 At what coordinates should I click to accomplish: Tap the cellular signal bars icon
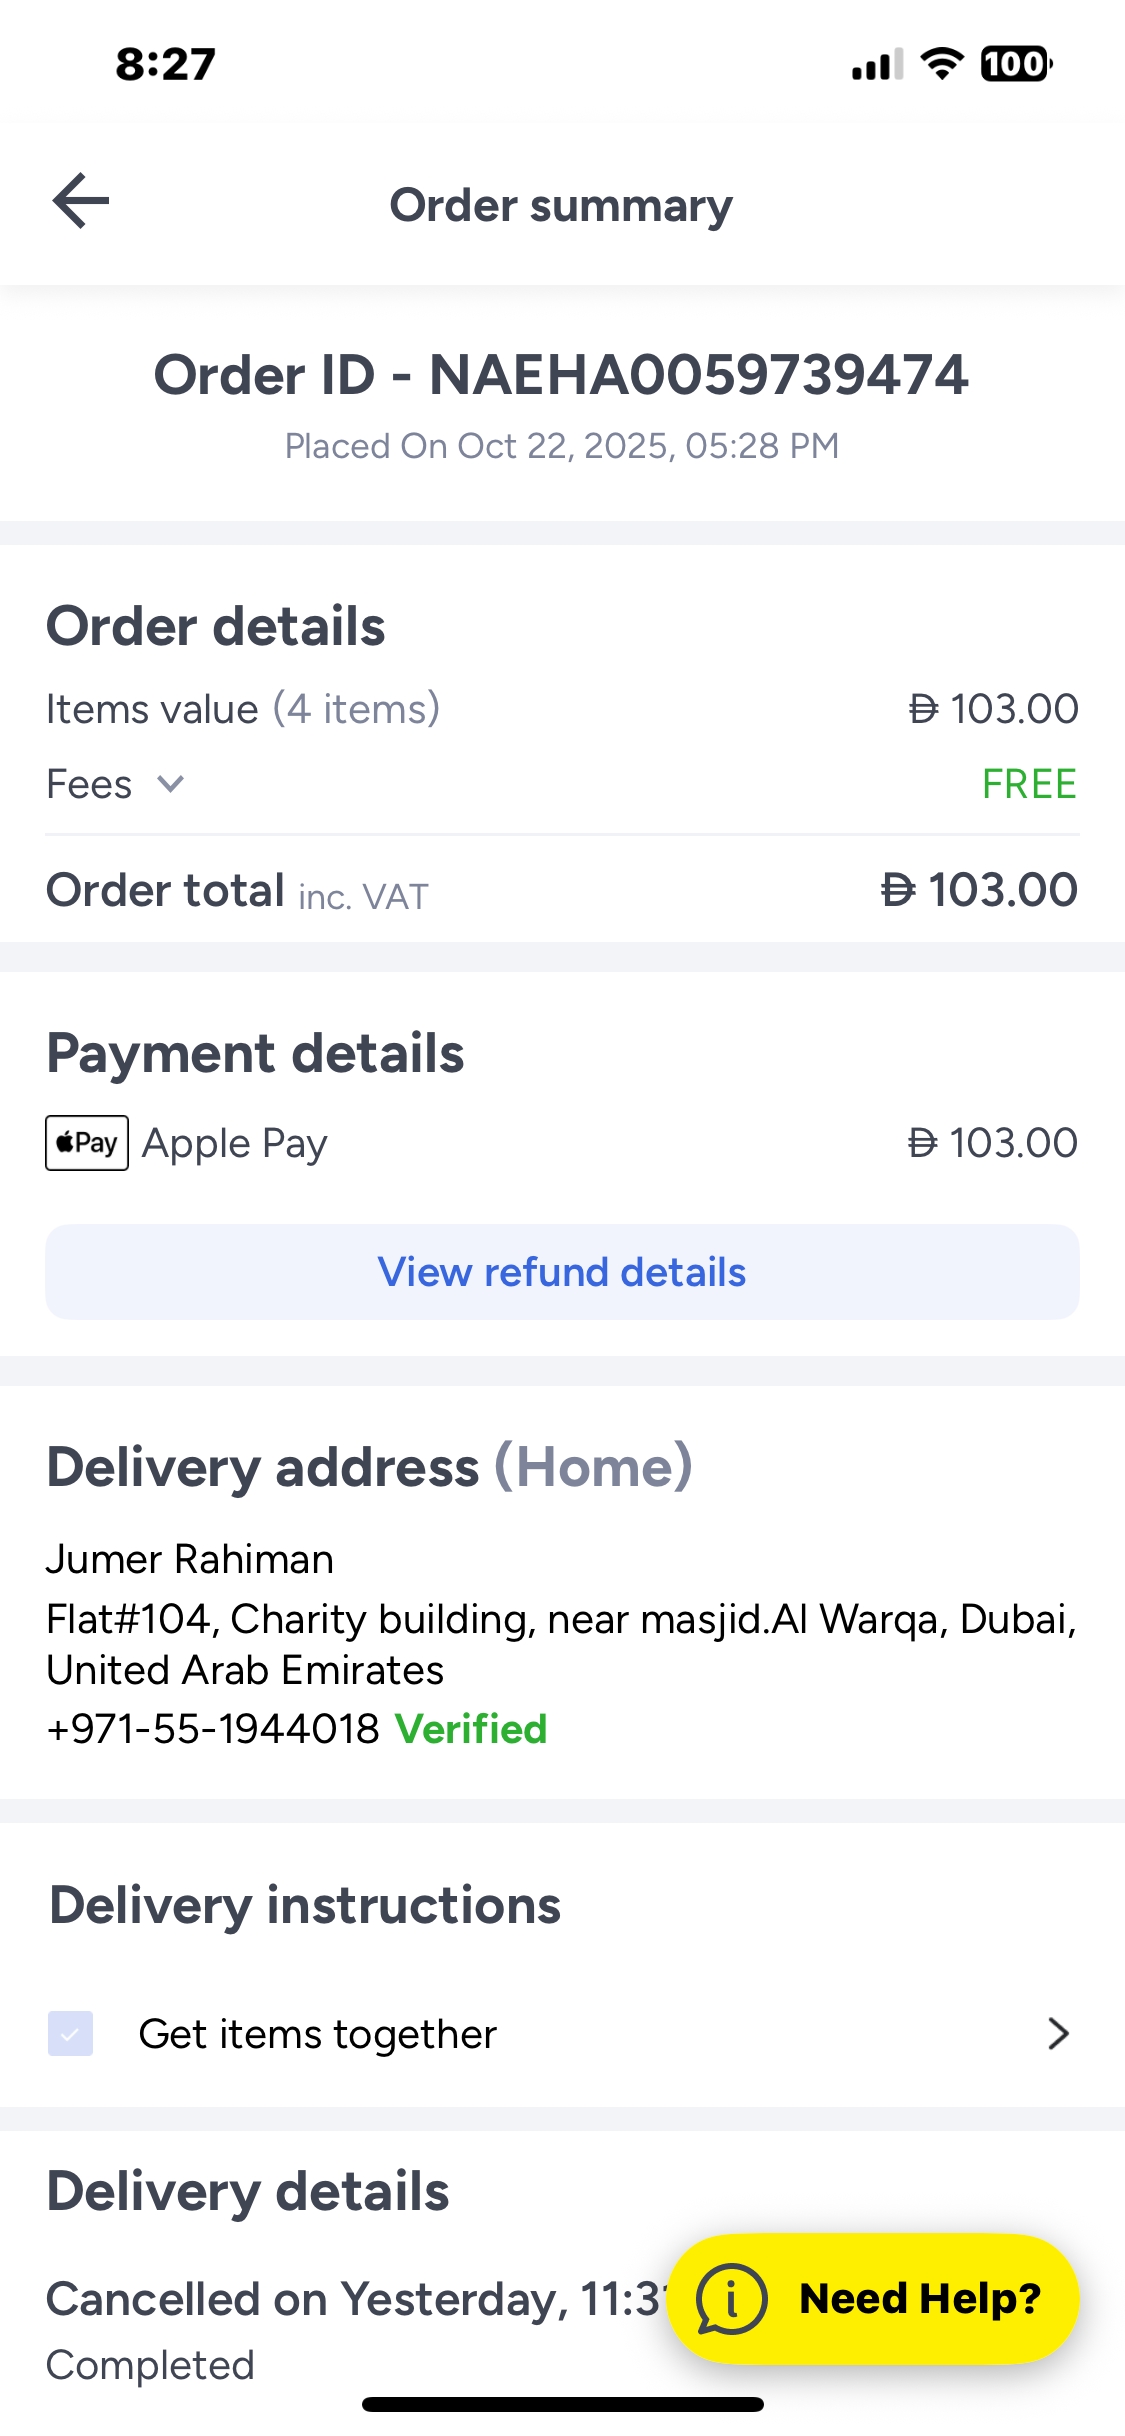[x=877, y=65]
